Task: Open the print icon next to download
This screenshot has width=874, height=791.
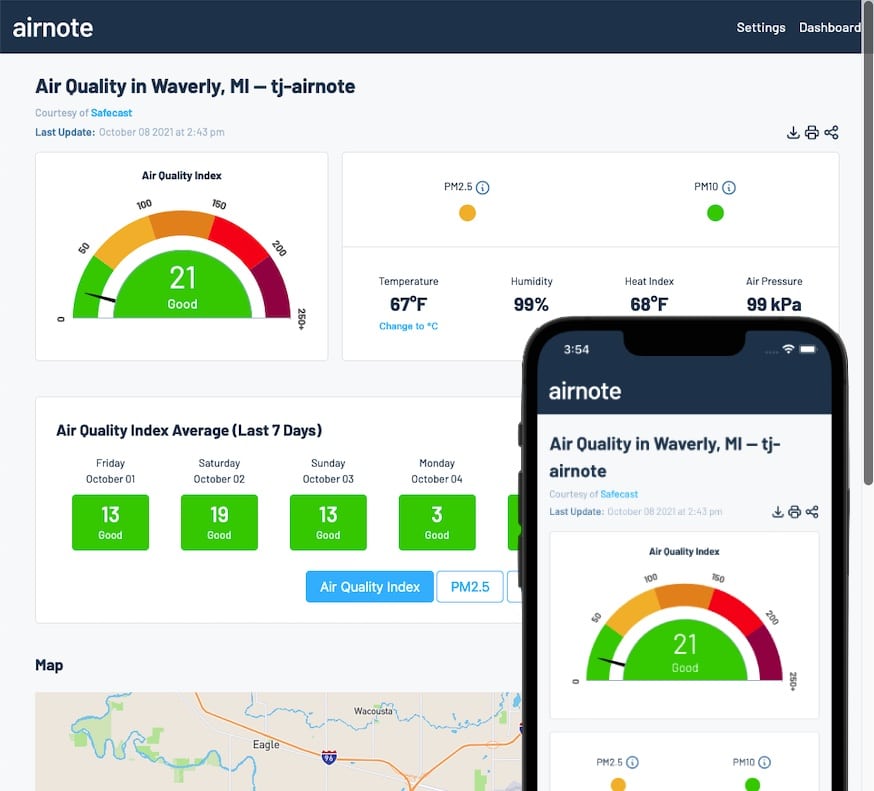Action: 812,132
